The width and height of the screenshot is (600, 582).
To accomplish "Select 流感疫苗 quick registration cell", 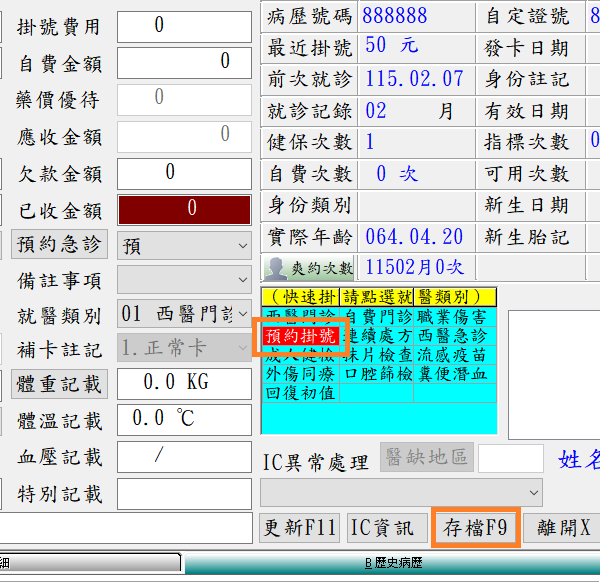I will [x=452, y=354].
